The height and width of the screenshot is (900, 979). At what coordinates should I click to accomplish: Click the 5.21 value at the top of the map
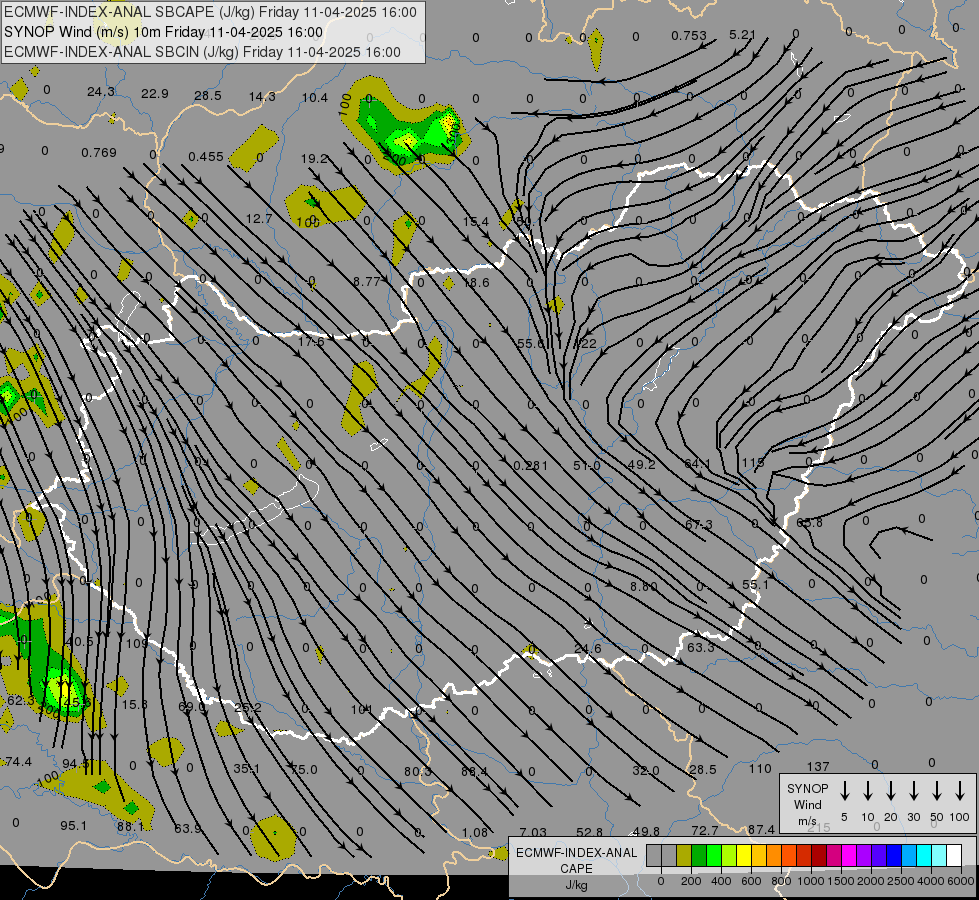[x=742, y=35]
